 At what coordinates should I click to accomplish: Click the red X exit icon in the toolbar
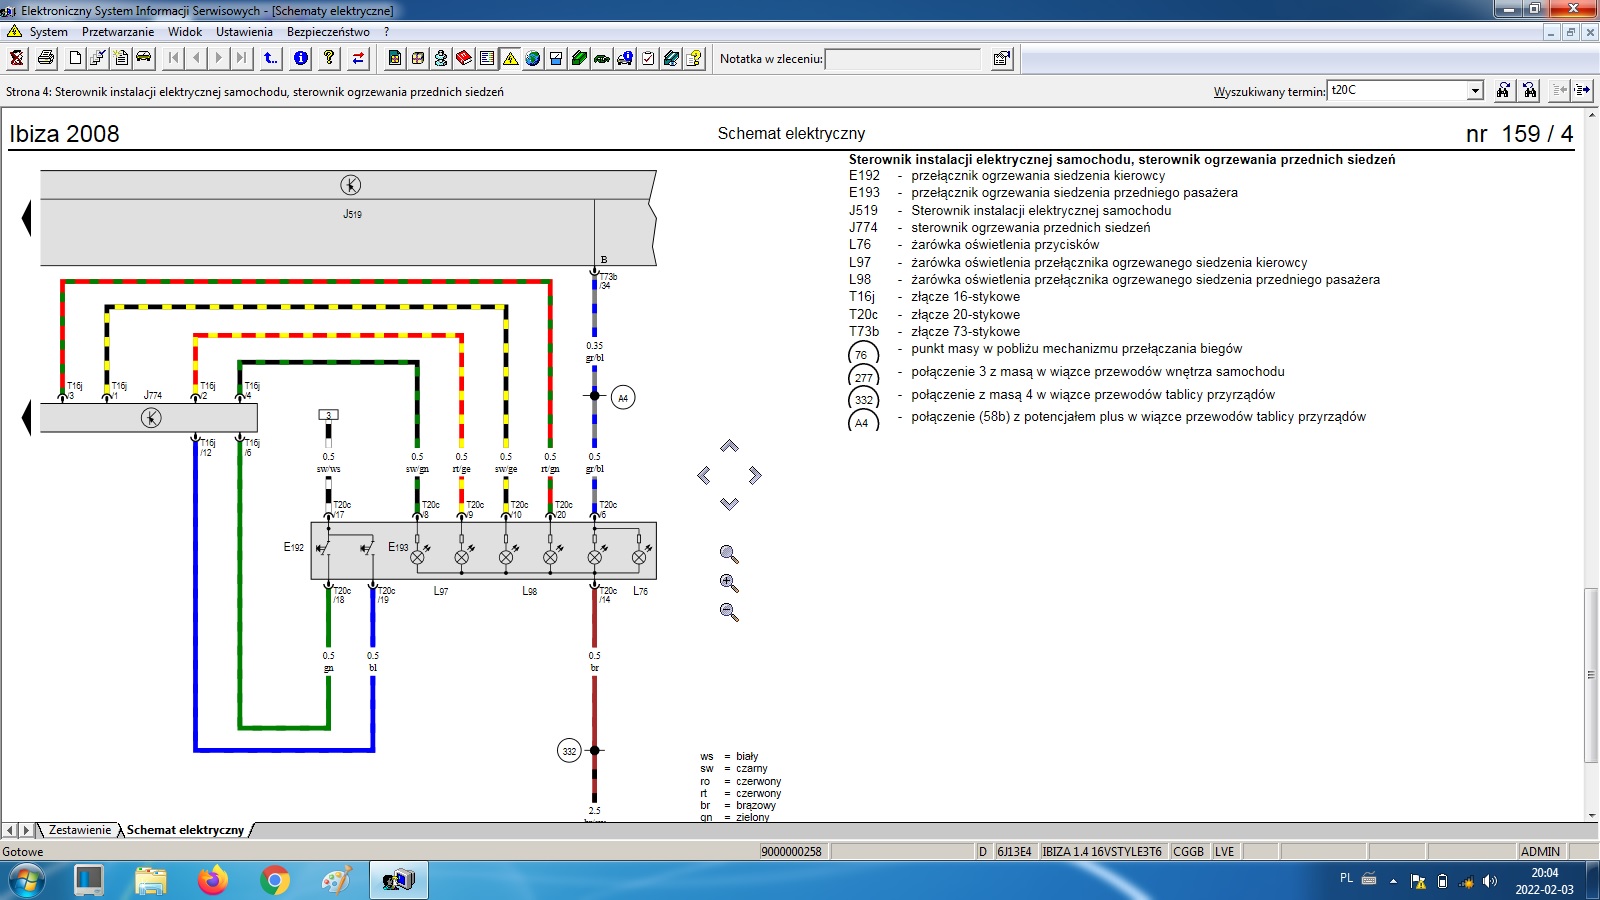tap(17, 58)
